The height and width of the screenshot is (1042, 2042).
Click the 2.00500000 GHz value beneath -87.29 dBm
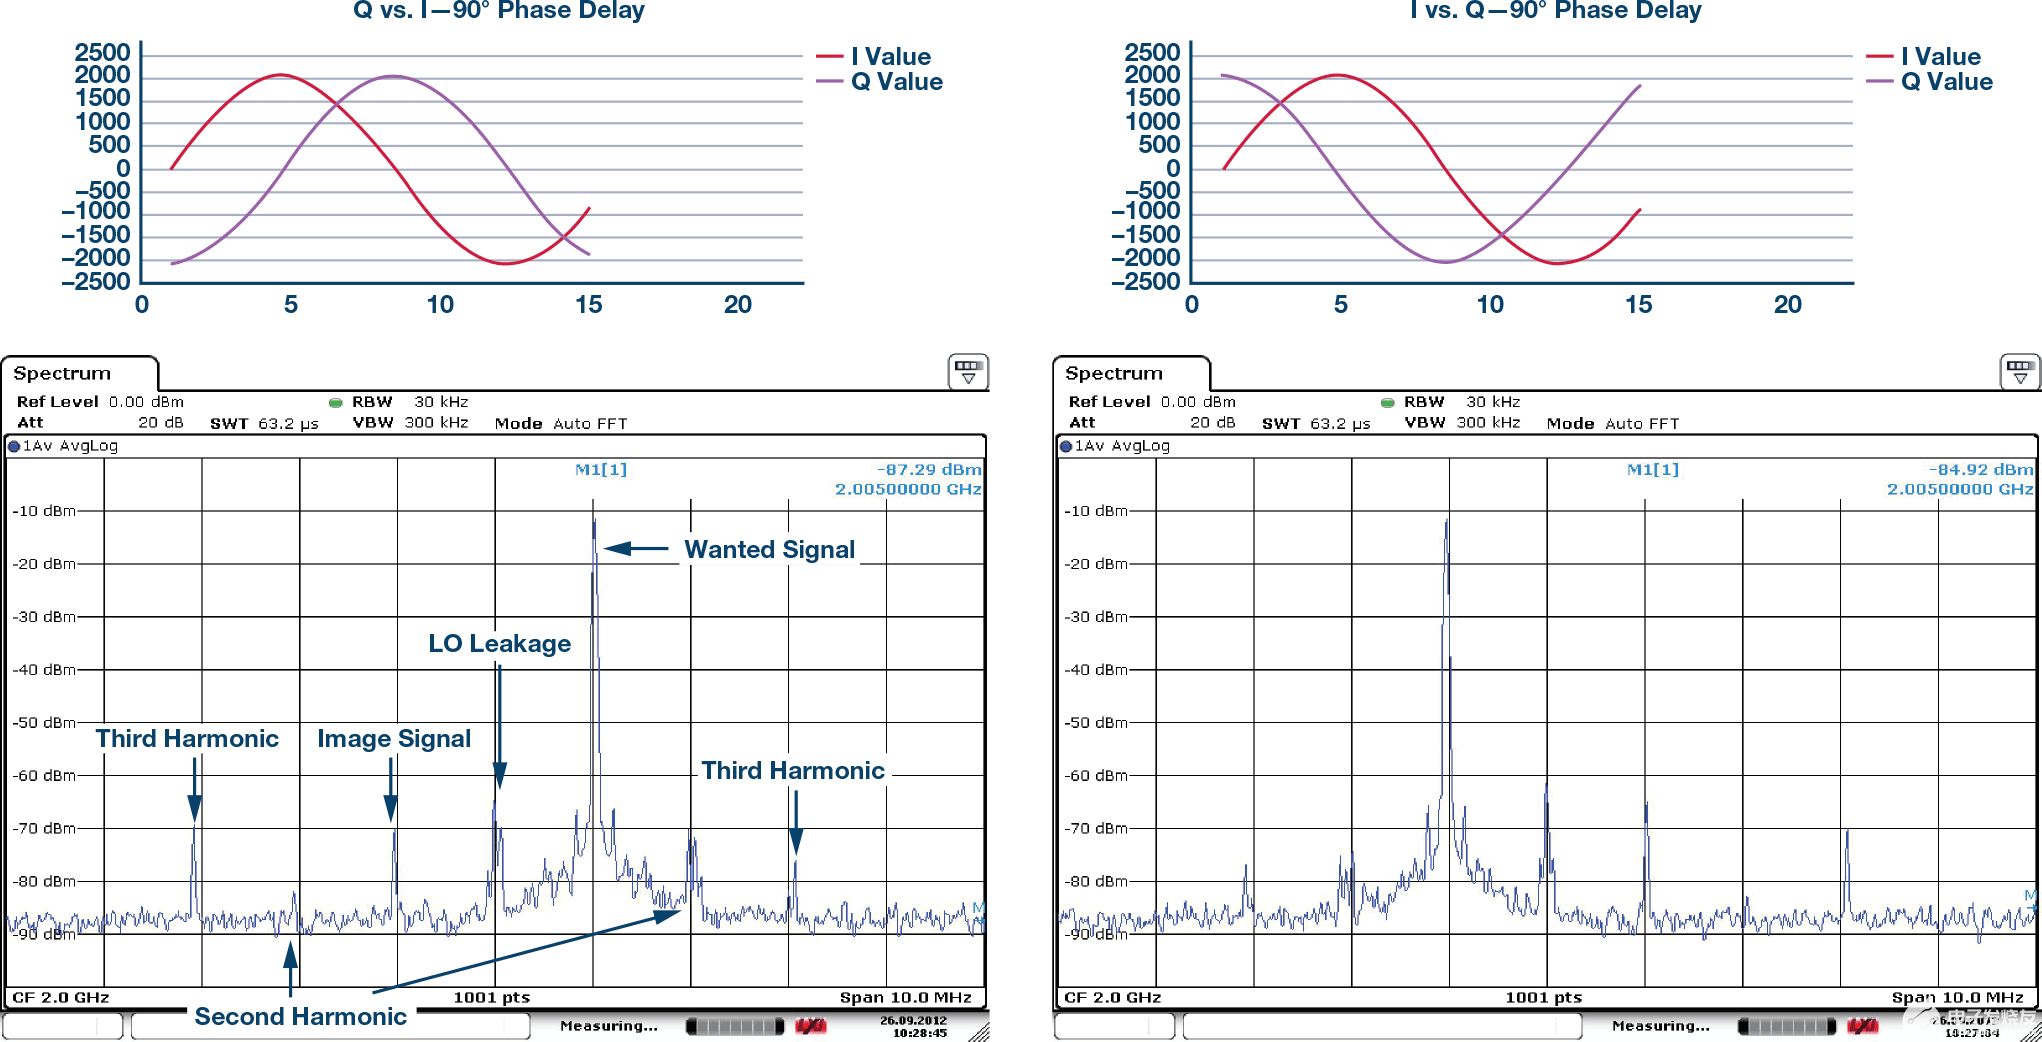[x=909, y=489]
